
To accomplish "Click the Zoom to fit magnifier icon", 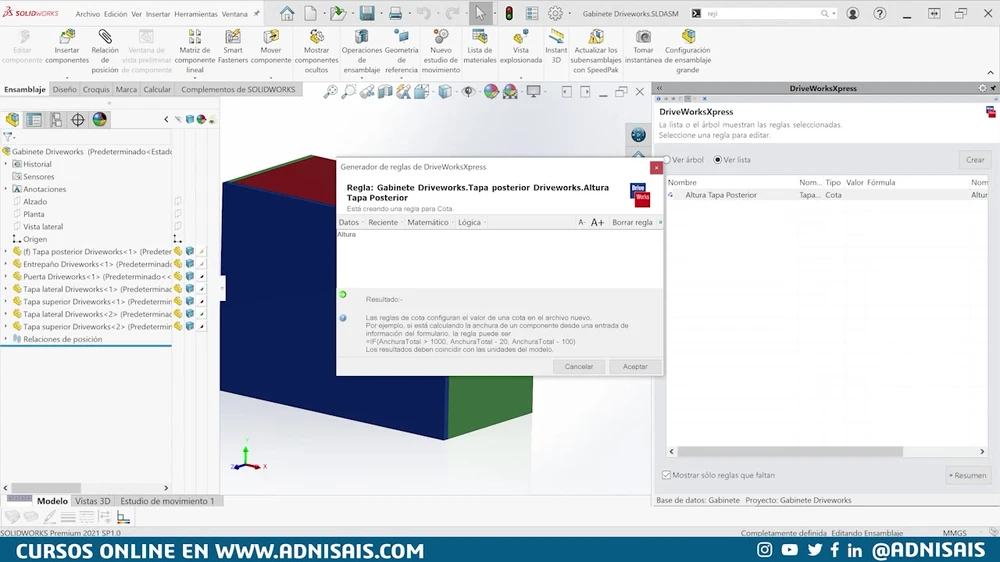I will click(330, 92).
